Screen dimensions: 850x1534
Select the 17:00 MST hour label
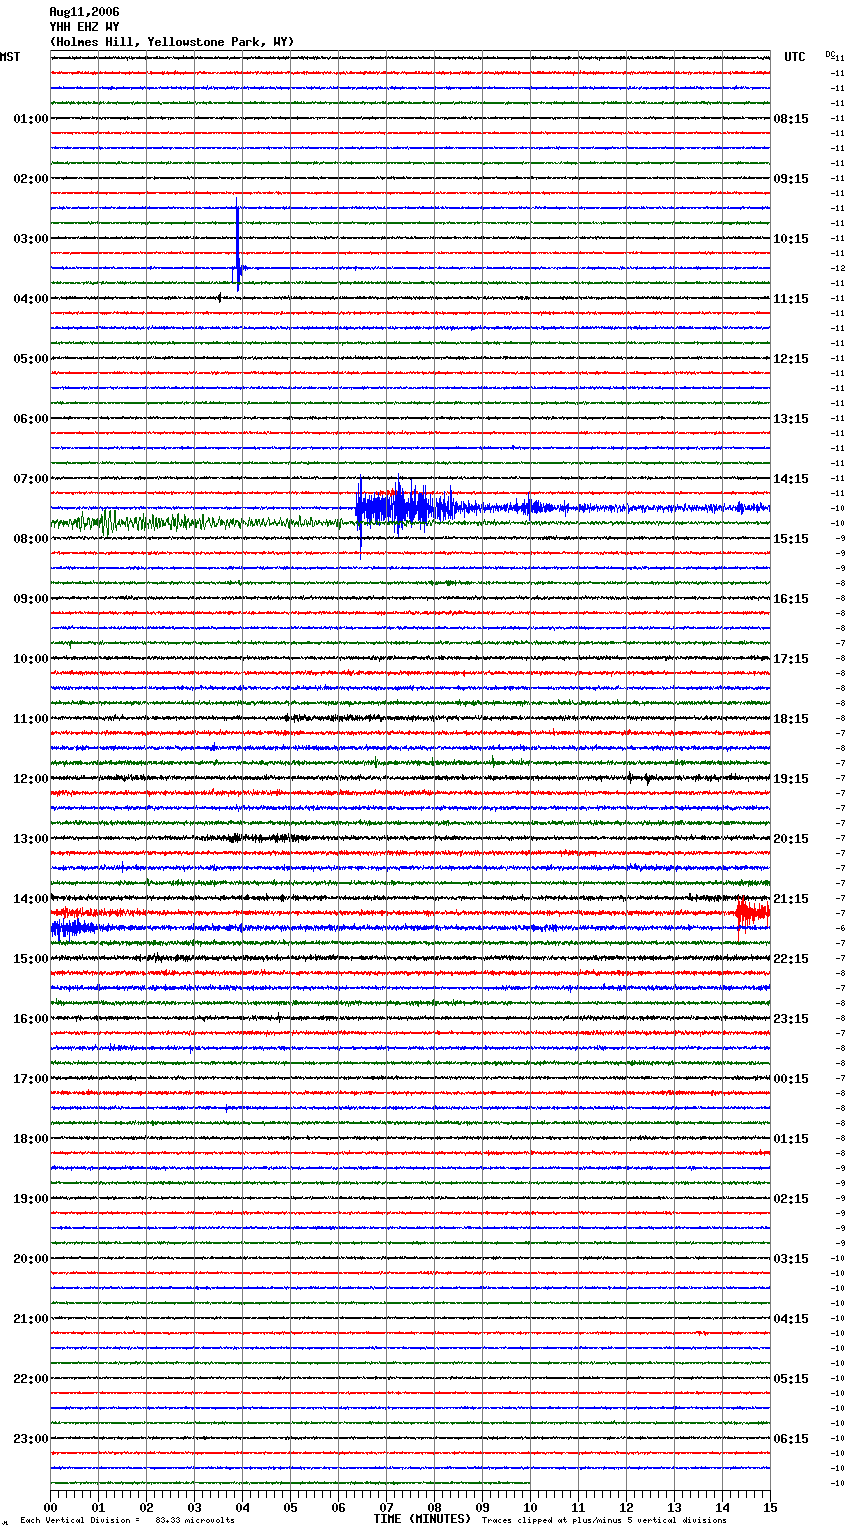(x=31, y=1079)
